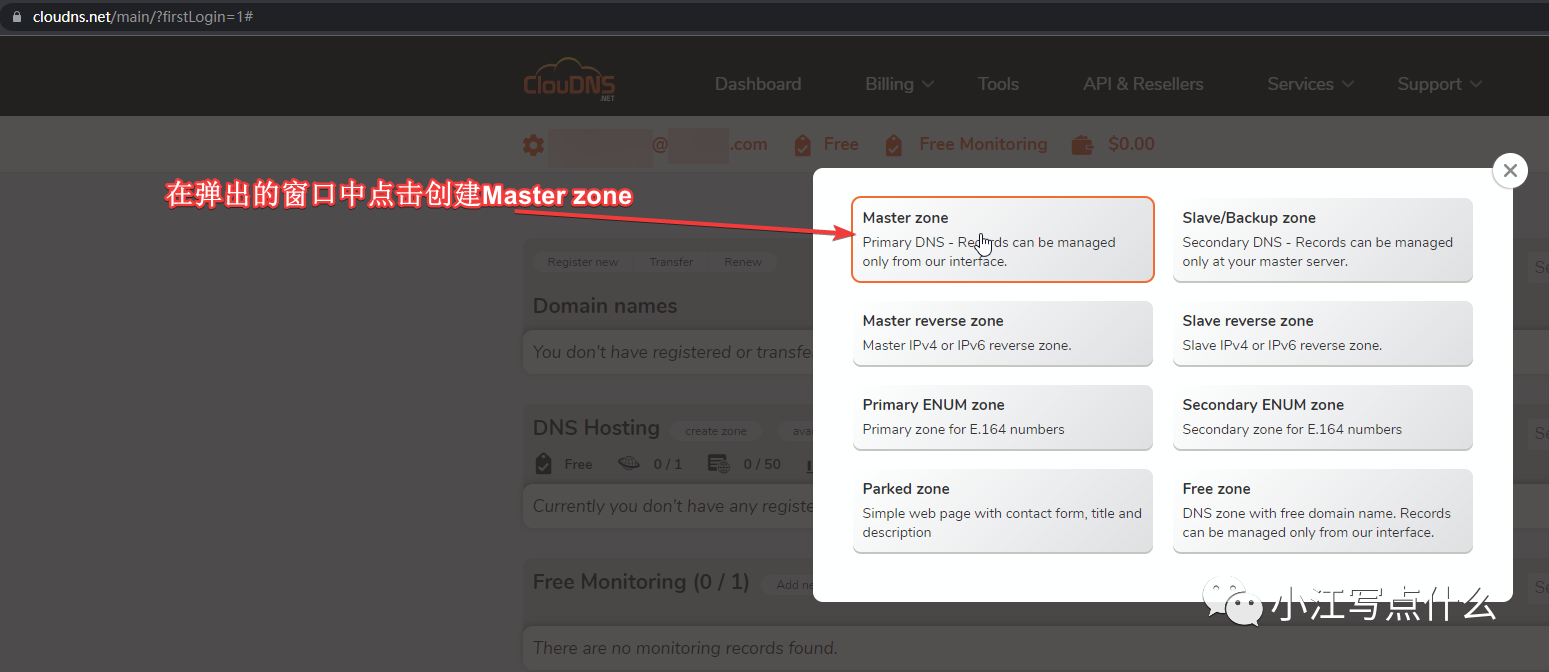
Task: Click the lock icon in address bar
Action: pos(16,17)
